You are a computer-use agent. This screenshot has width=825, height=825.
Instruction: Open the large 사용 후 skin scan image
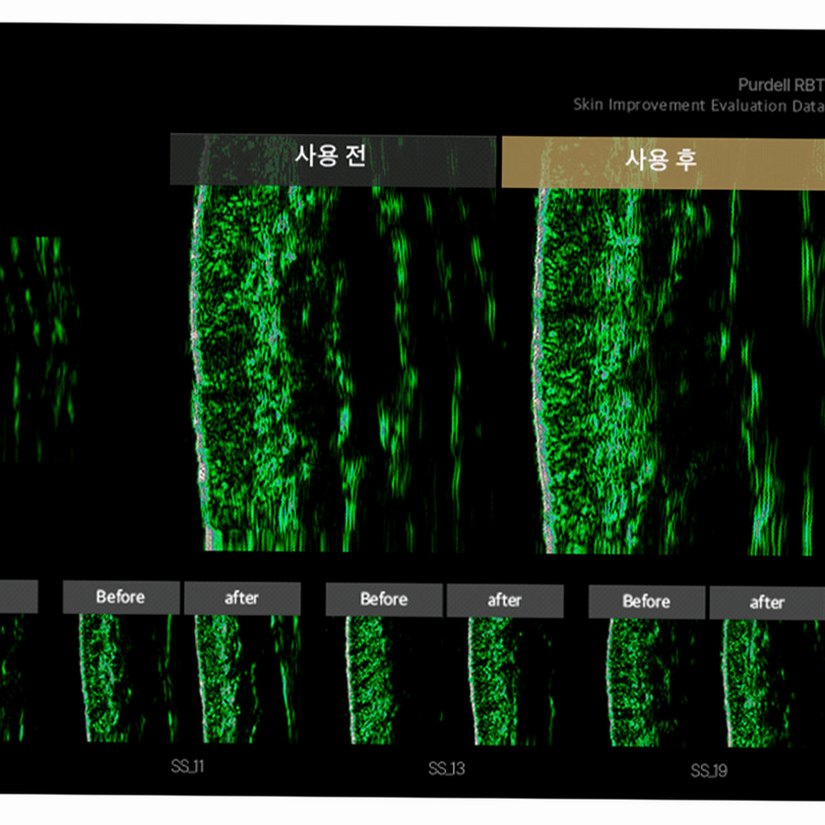tap(679, 371)
